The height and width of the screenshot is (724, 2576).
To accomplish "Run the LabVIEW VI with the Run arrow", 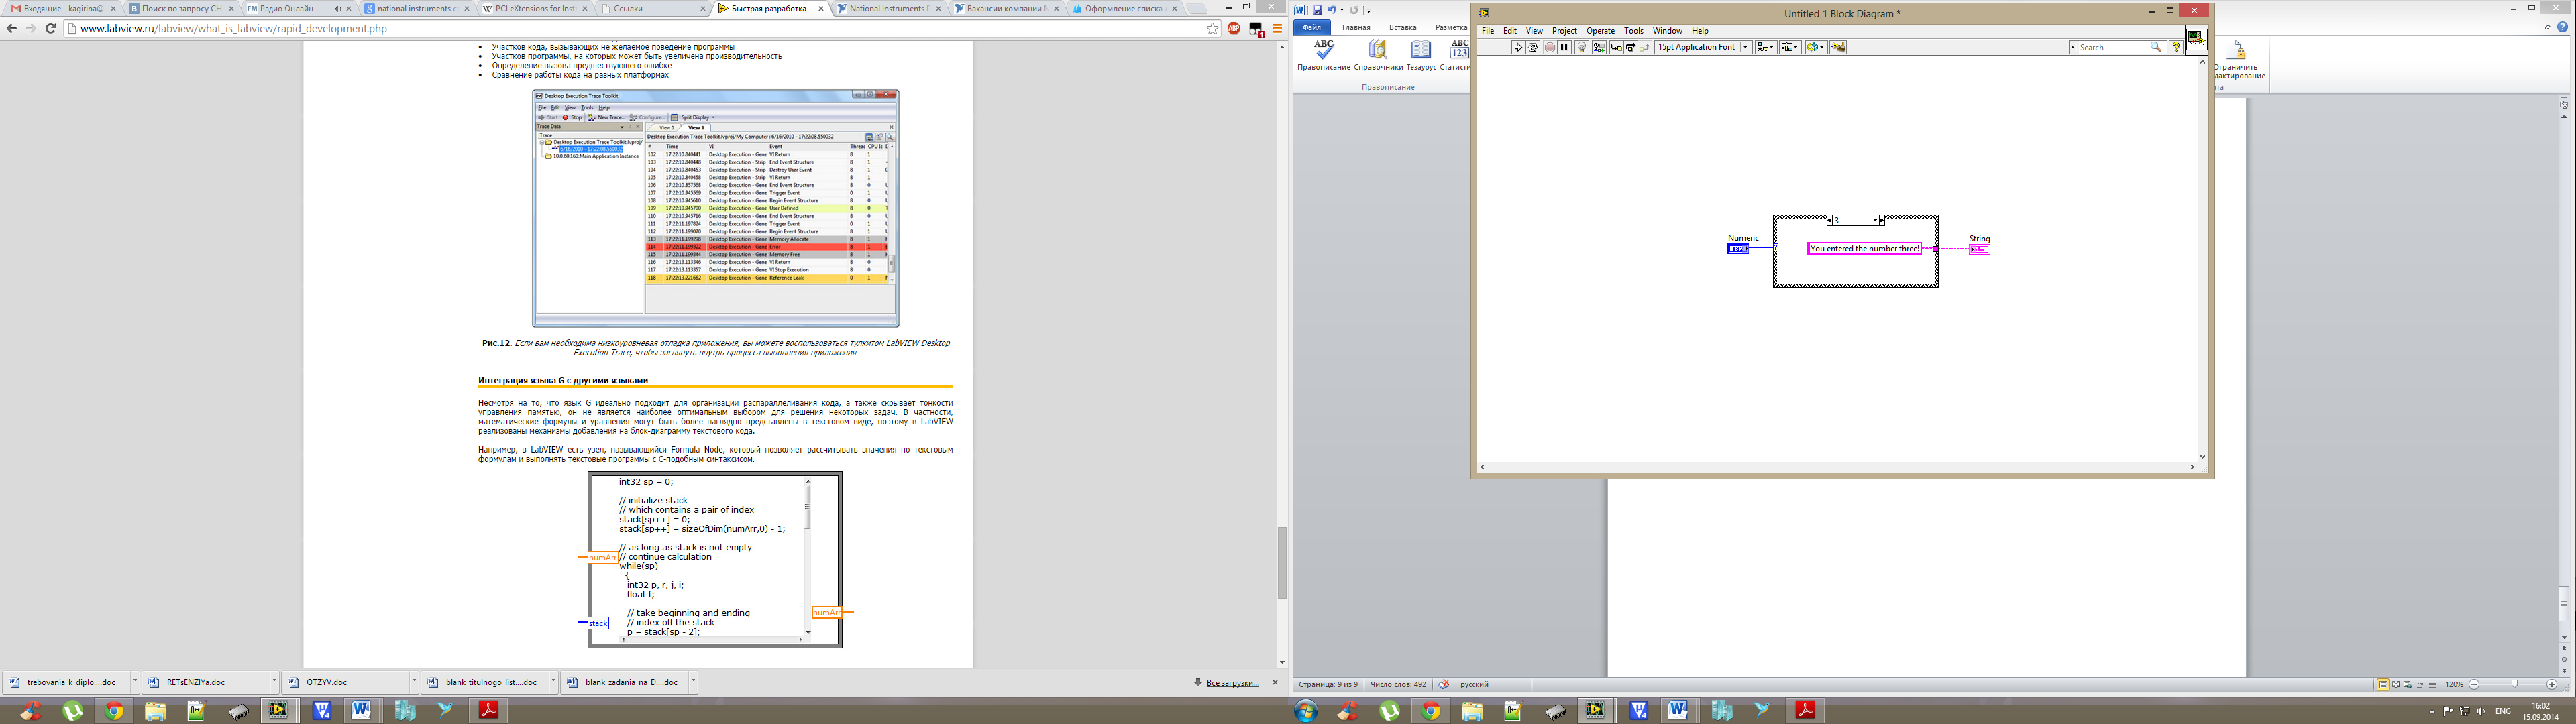I will pyautogui.click(x=1518, y=47).
